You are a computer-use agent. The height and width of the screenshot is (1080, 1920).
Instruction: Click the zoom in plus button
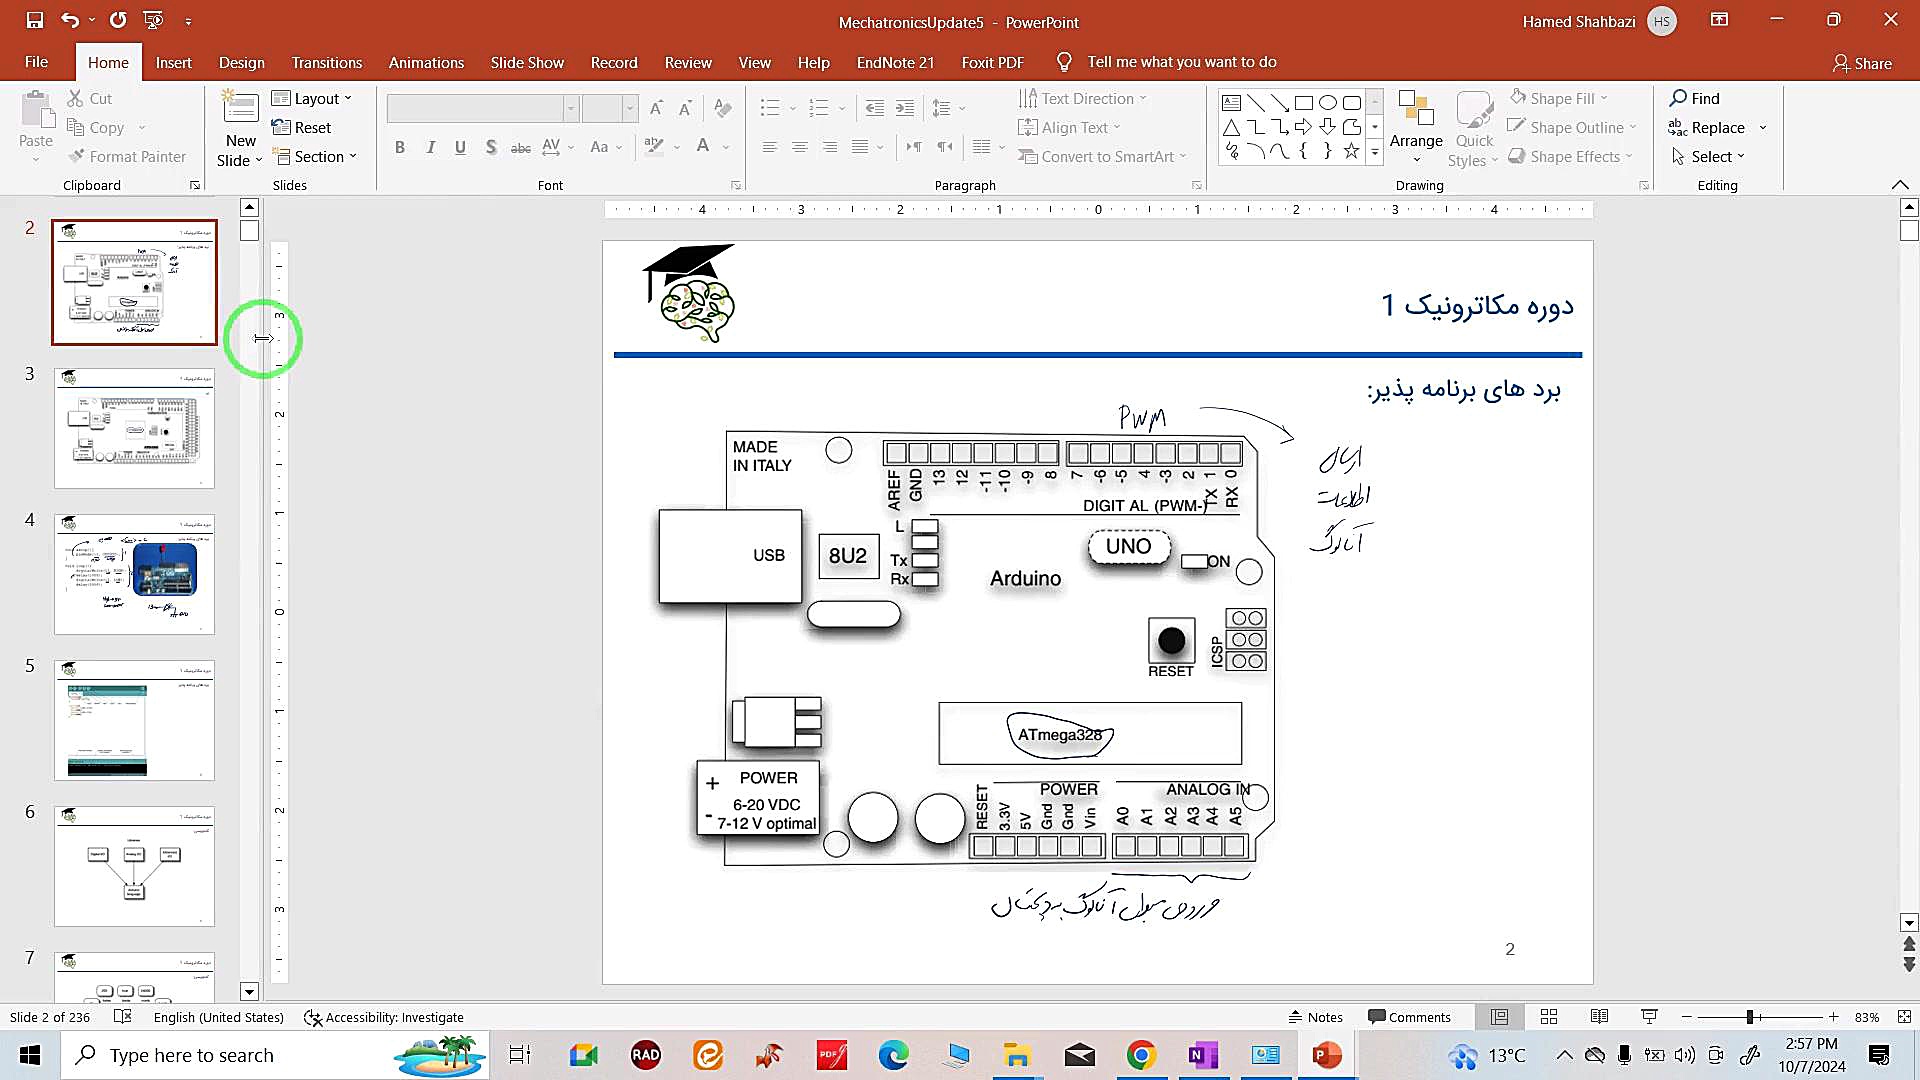coord(1833,1017)
